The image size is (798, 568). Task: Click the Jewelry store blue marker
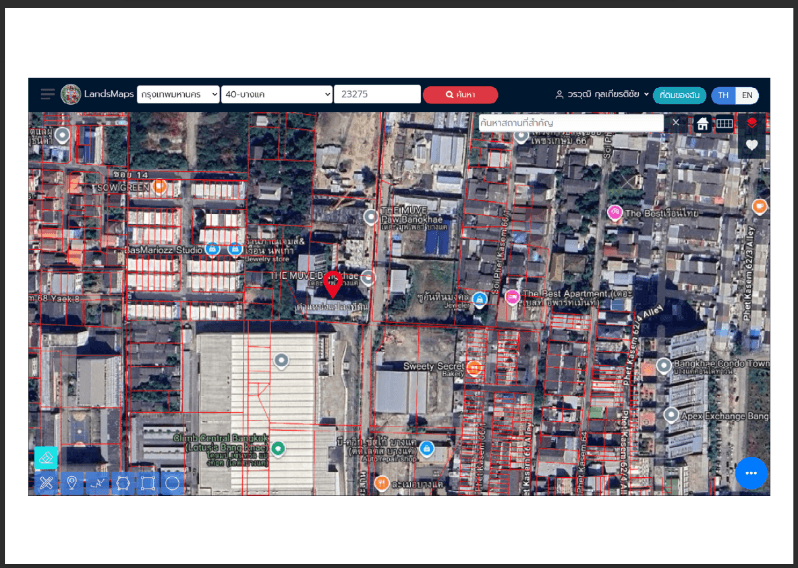coord(235,249)
